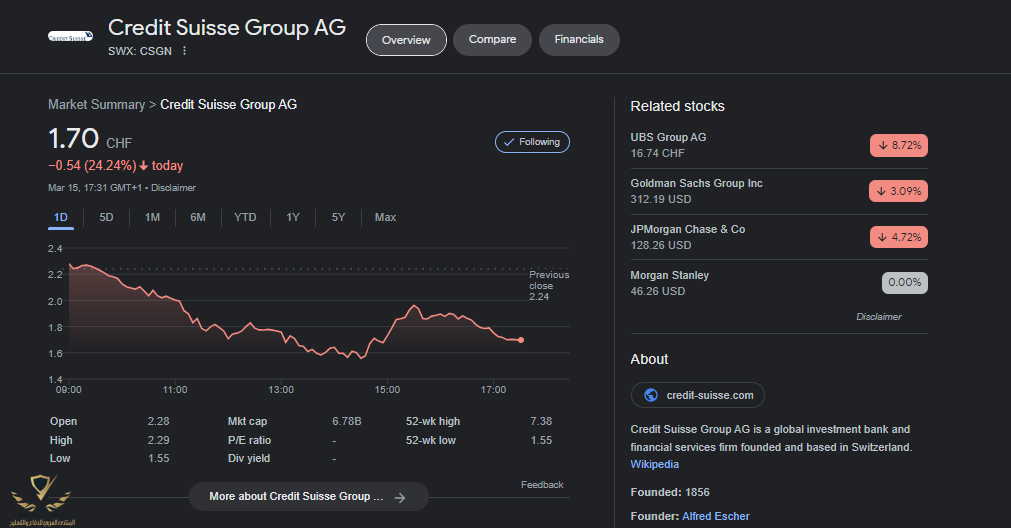
Task: Click the JPMorgan 4.72% decline badge
Action: click(x=899, y=237)
